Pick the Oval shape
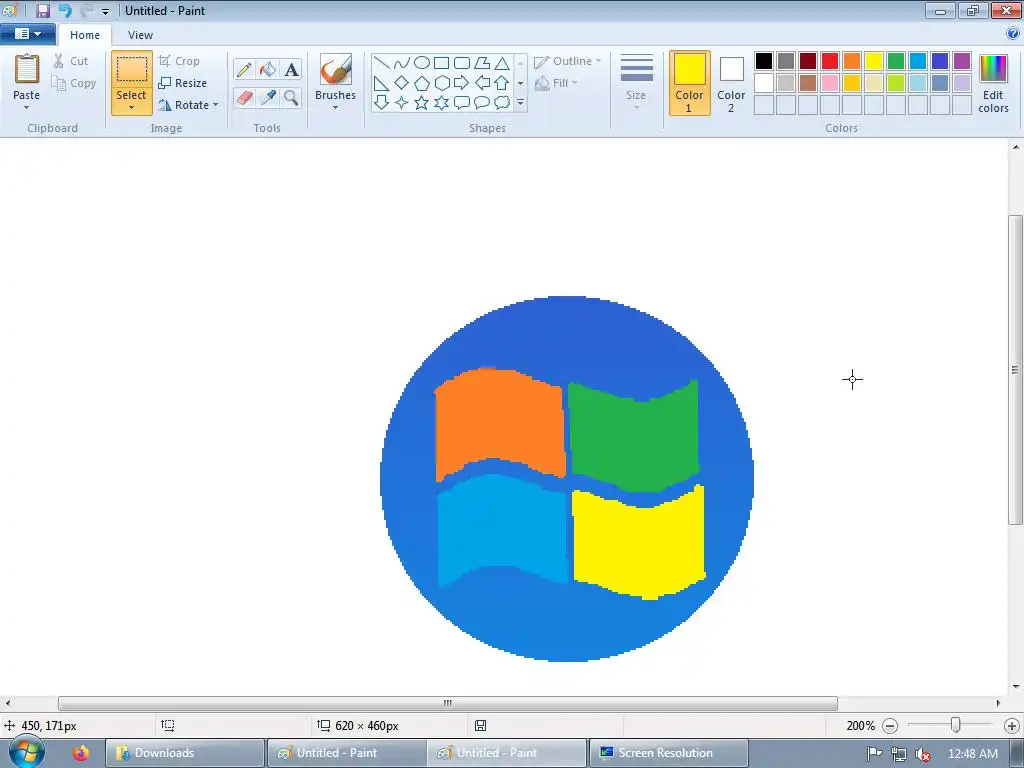Viewport: 1024px width, 768px height. [x=422, y=63]
